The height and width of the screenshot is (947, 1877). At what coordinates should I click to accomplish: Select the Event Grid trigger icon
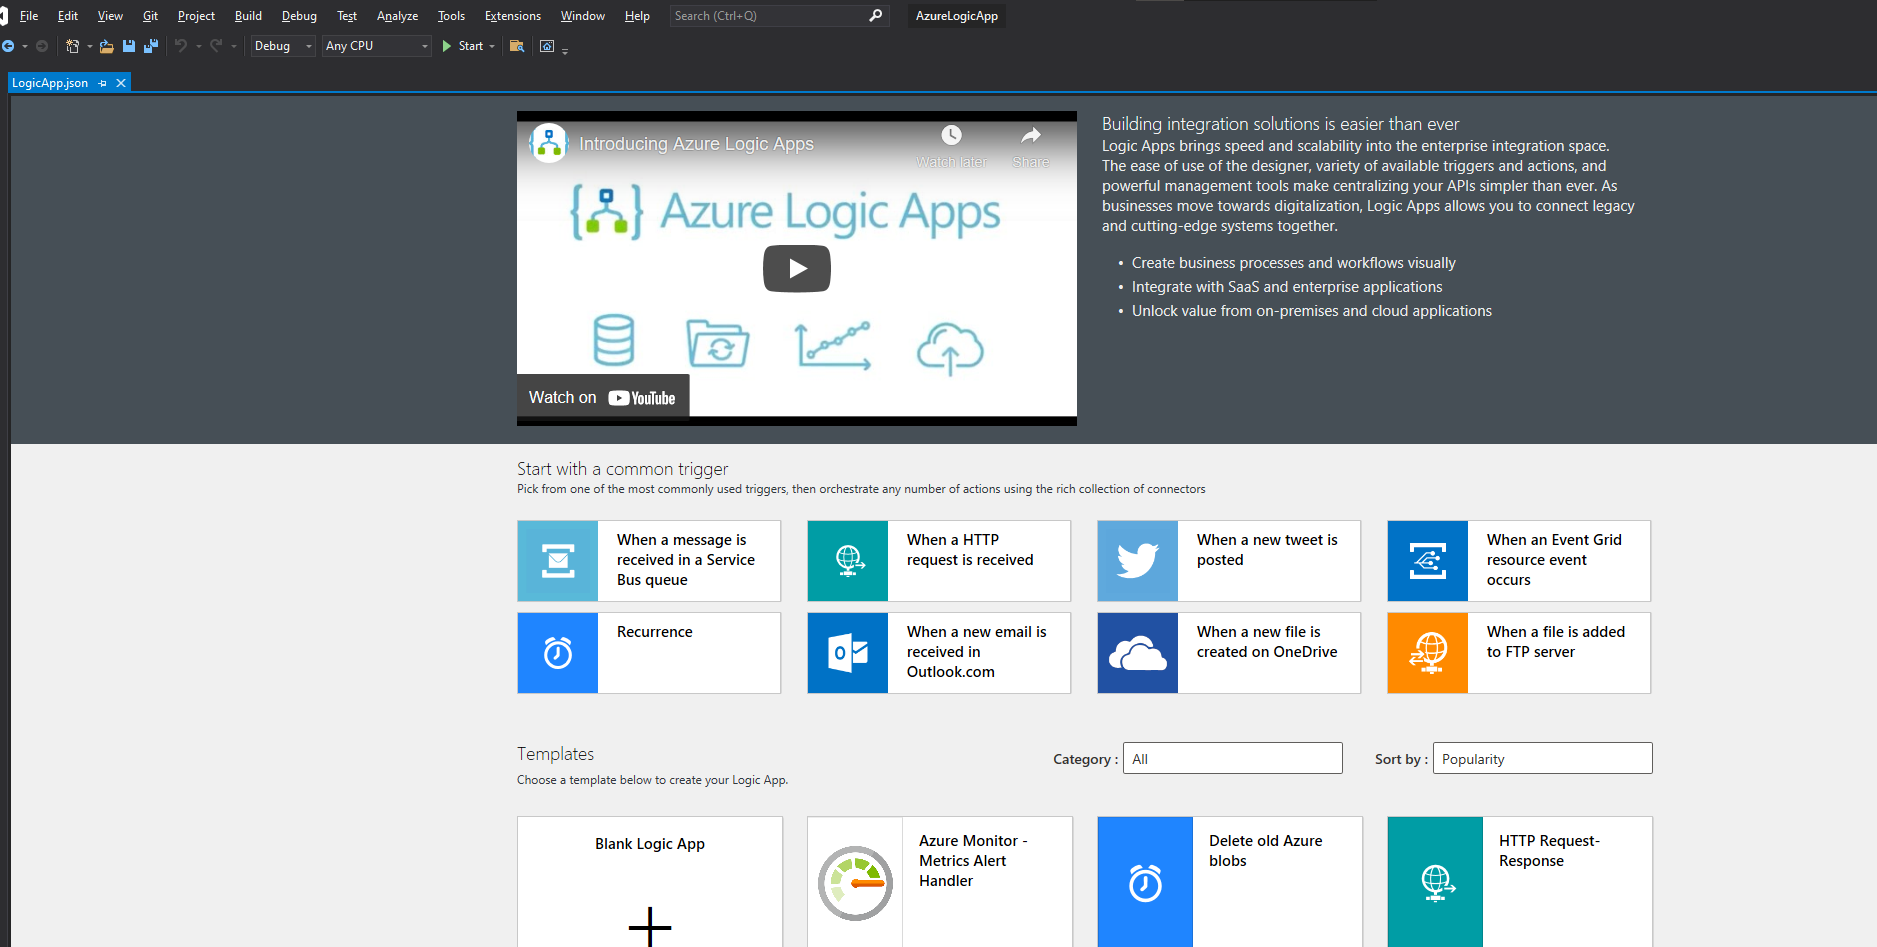[1428, 561]
